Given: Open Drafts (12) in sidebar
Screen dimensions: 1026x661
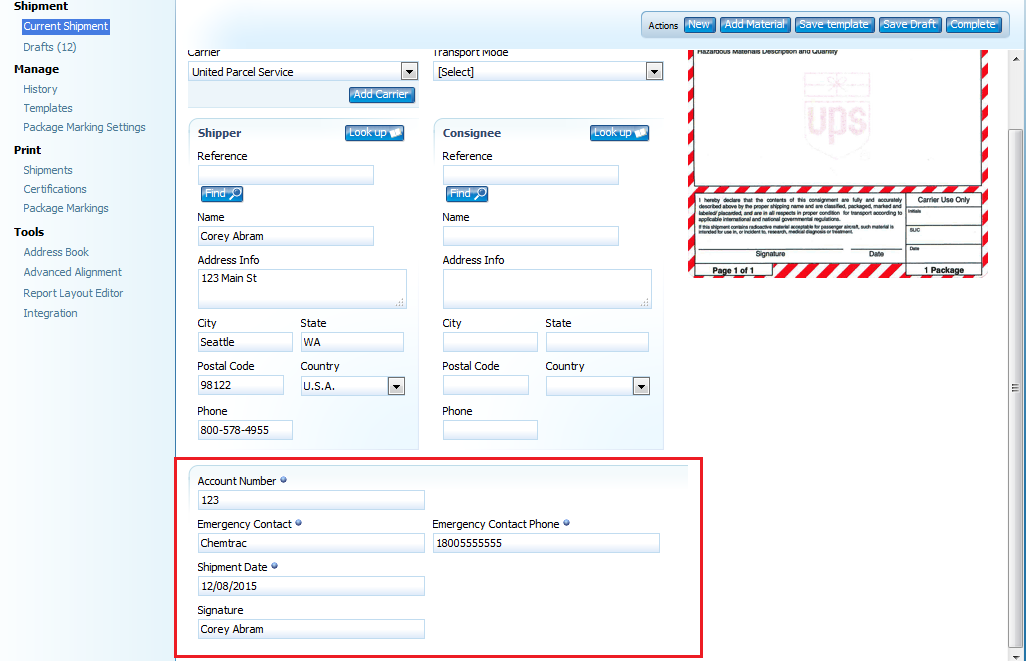Looking at the screenshot, I should coord(50,47).
